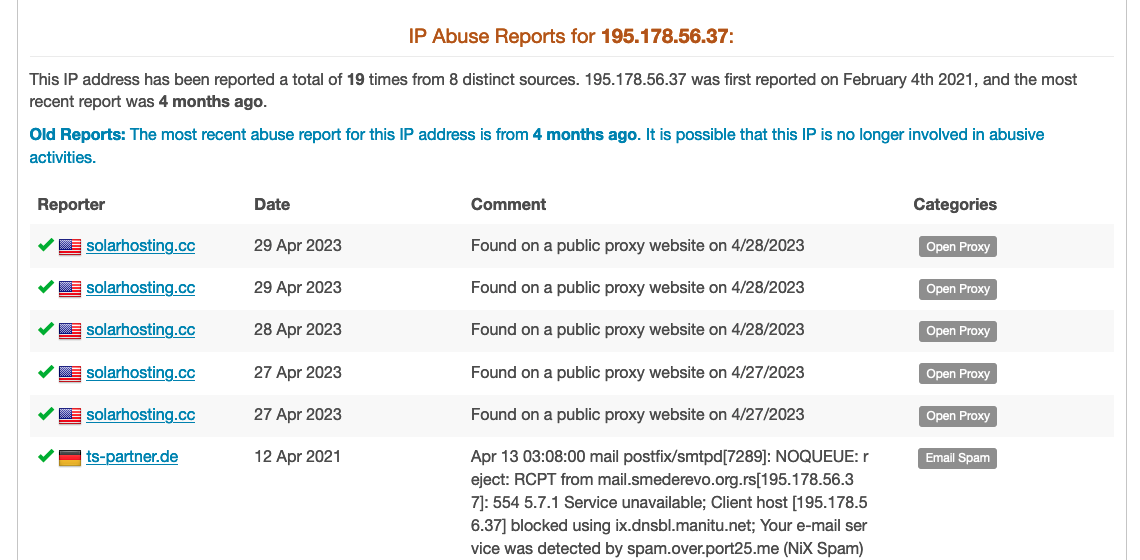This screenshot has width=1140, height=560.
Task: Click the green checkmark in the second 29 Apr row
Action: [x=46, y=287]
